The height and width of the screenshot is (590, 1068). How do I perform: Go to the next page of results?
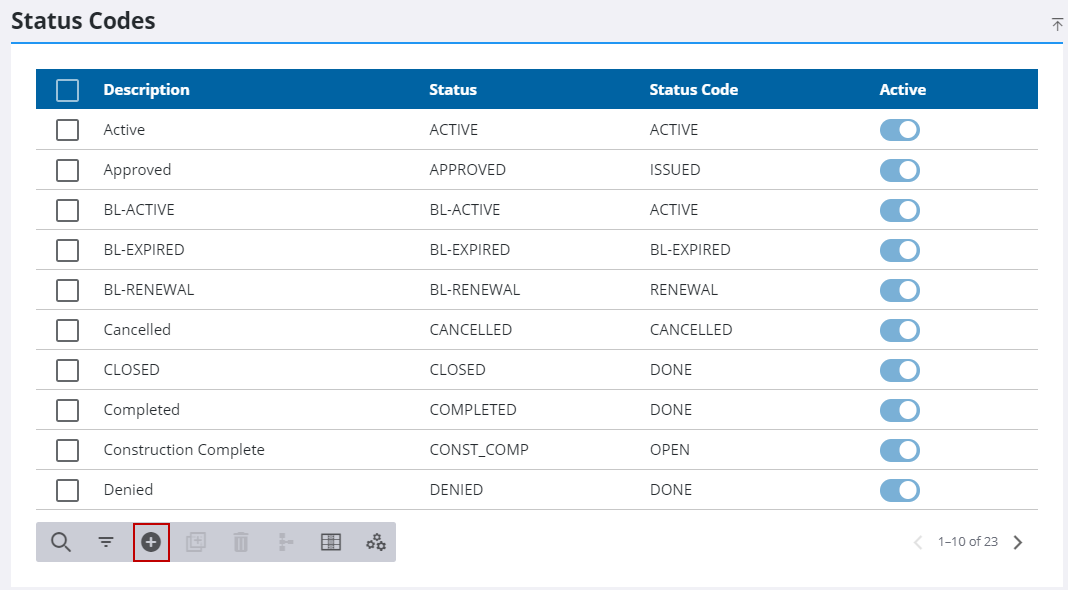(1018, 542)
